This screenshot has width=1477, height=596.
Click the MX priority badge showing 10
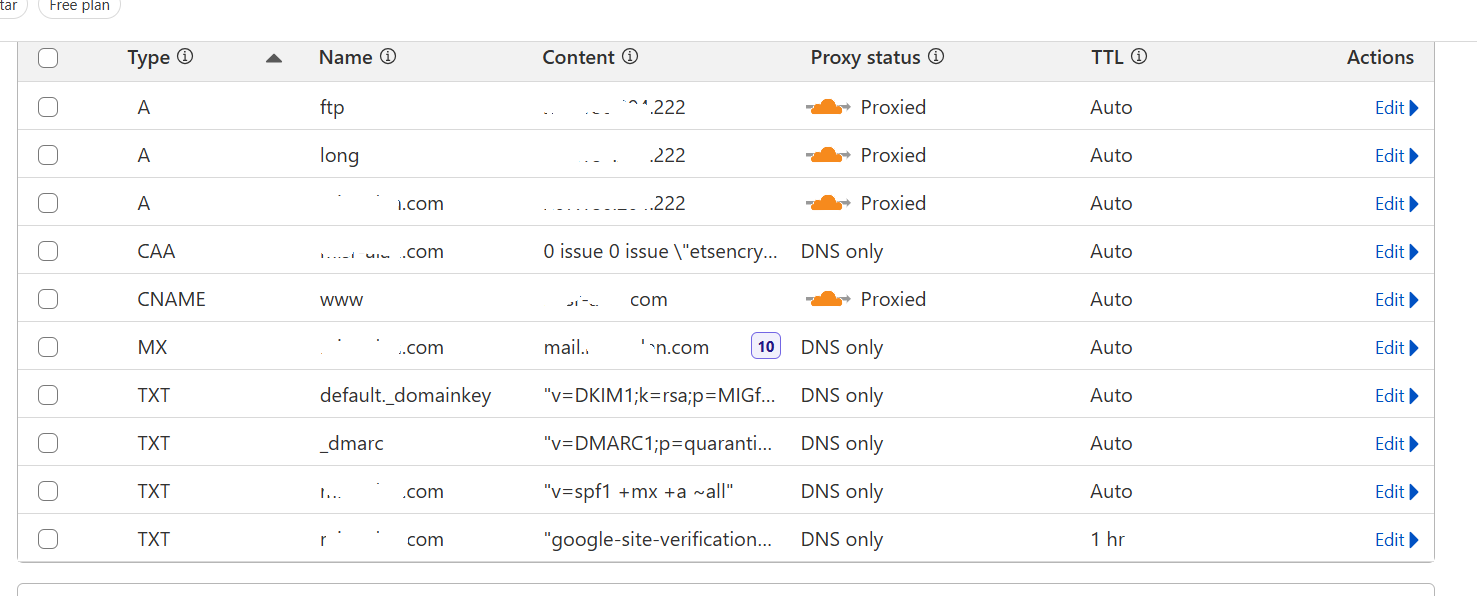coord(766,347)
